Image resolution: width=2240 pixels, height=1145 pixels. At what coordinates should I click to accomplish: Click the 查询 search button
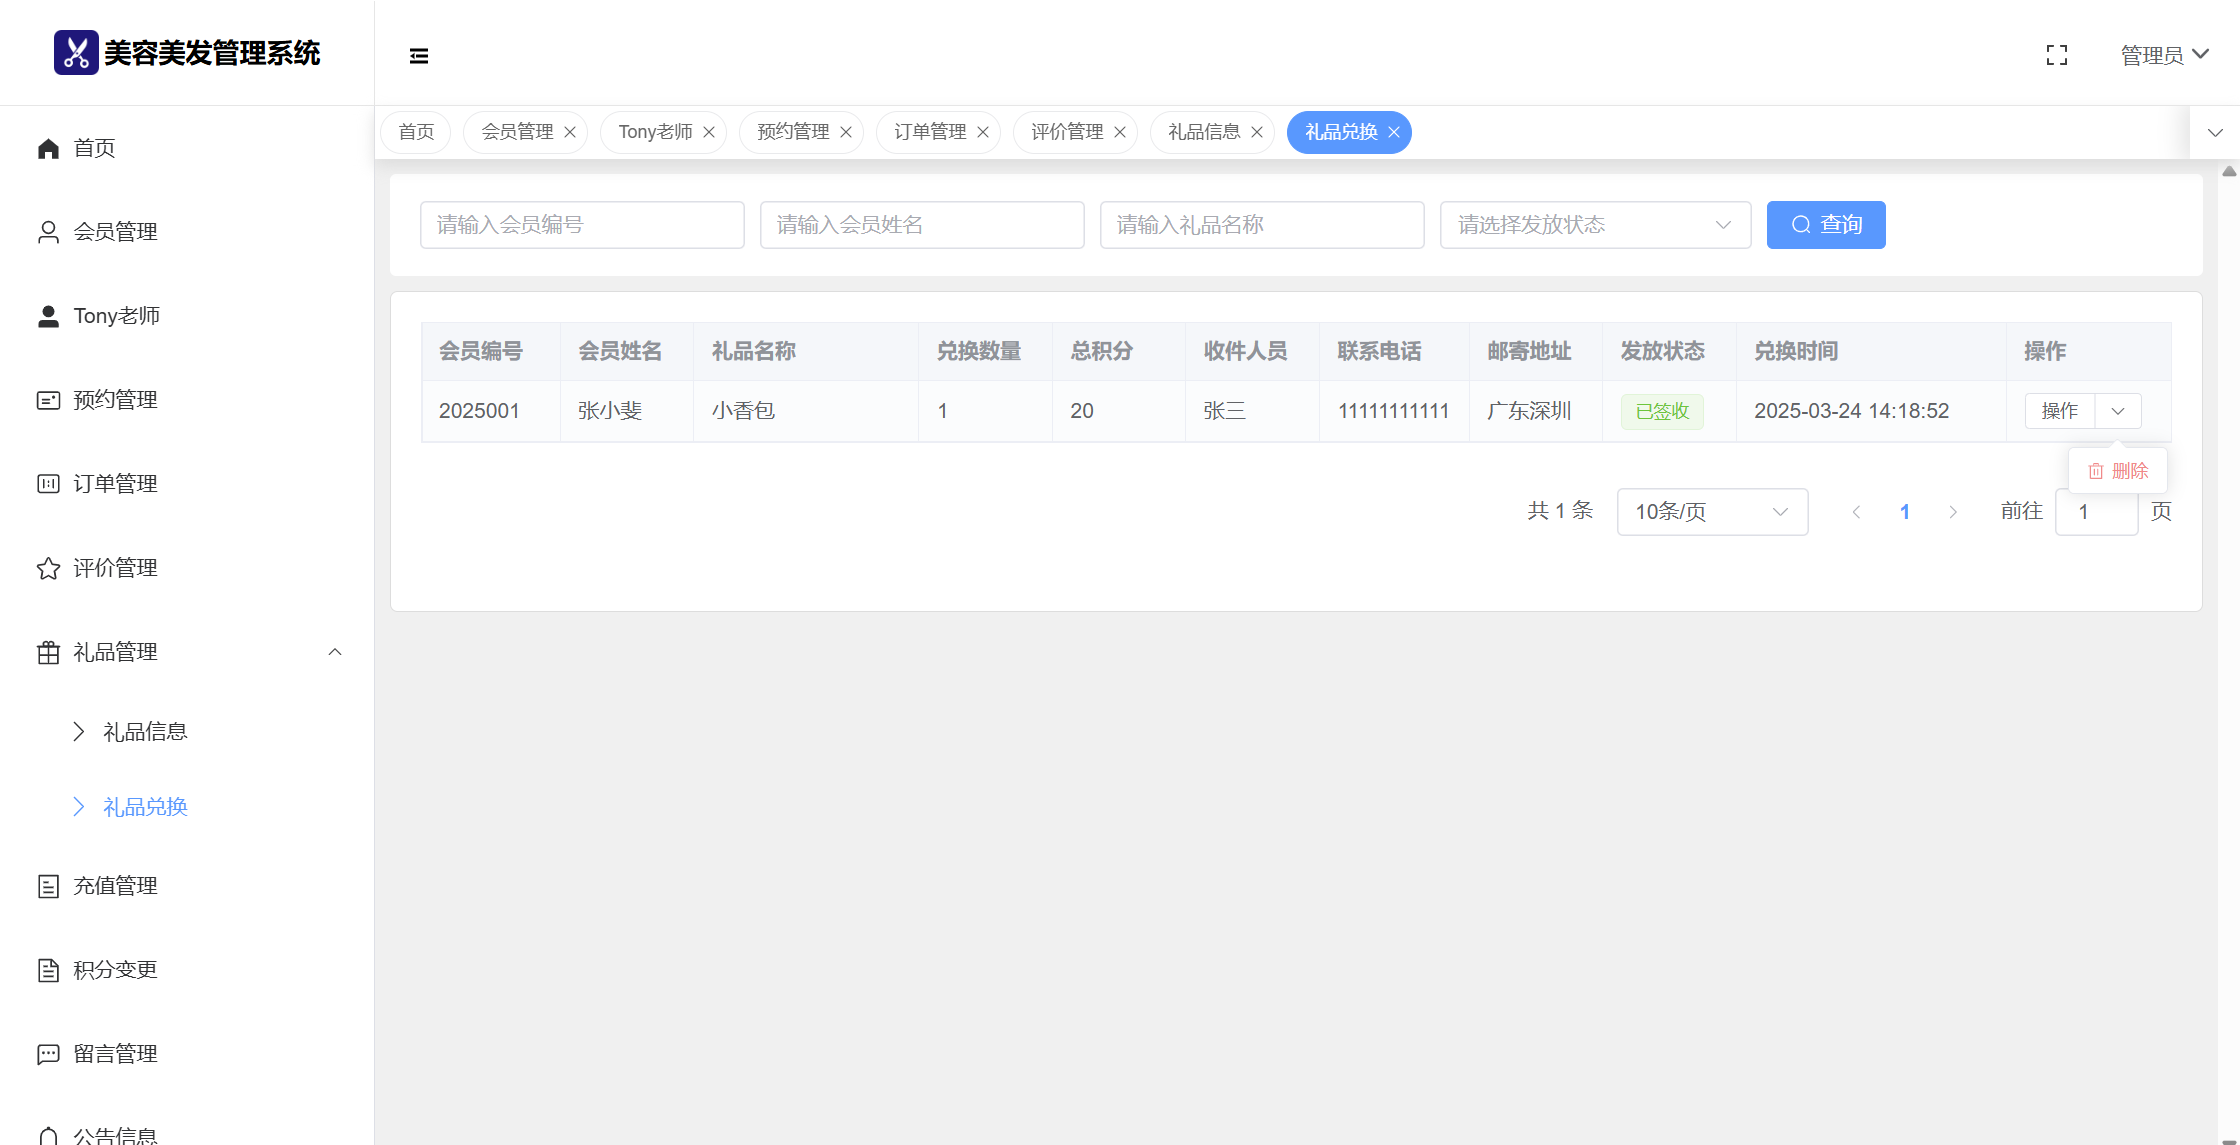coord(1825,225)
